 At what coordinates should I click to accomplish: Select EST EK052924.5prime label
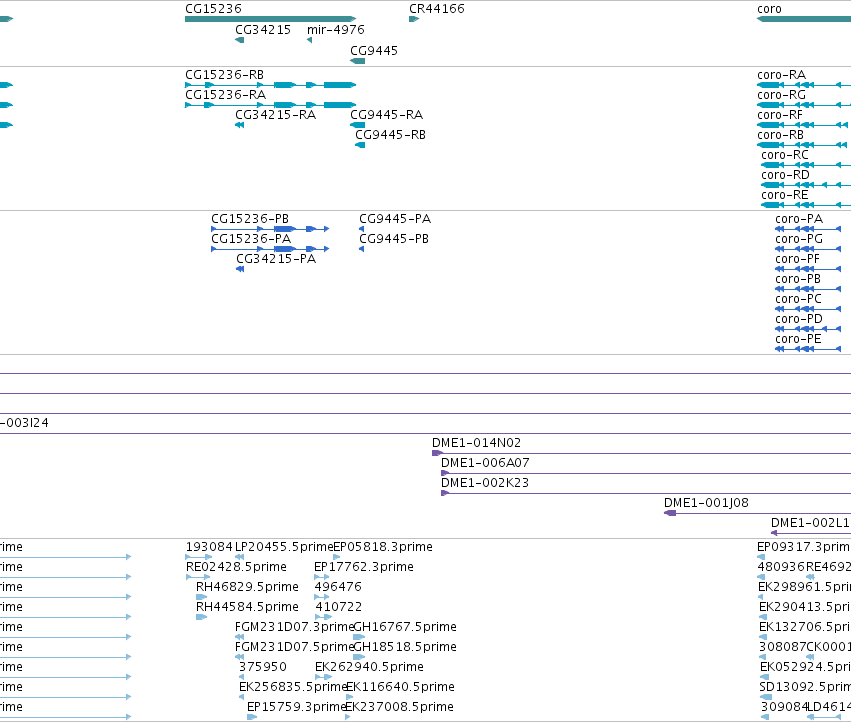[x=805, y=667]
